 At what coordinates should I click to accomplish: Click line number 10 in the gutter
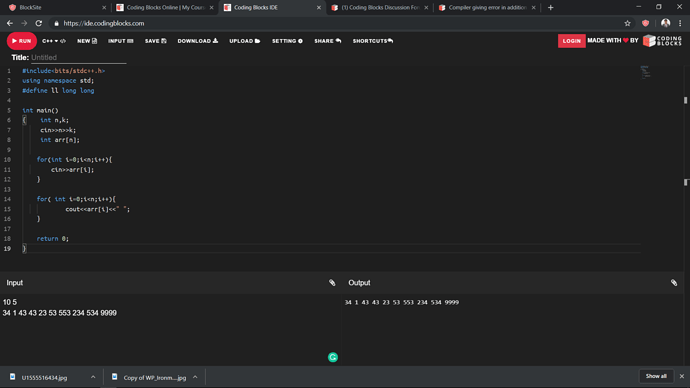[x=7, y=160]
